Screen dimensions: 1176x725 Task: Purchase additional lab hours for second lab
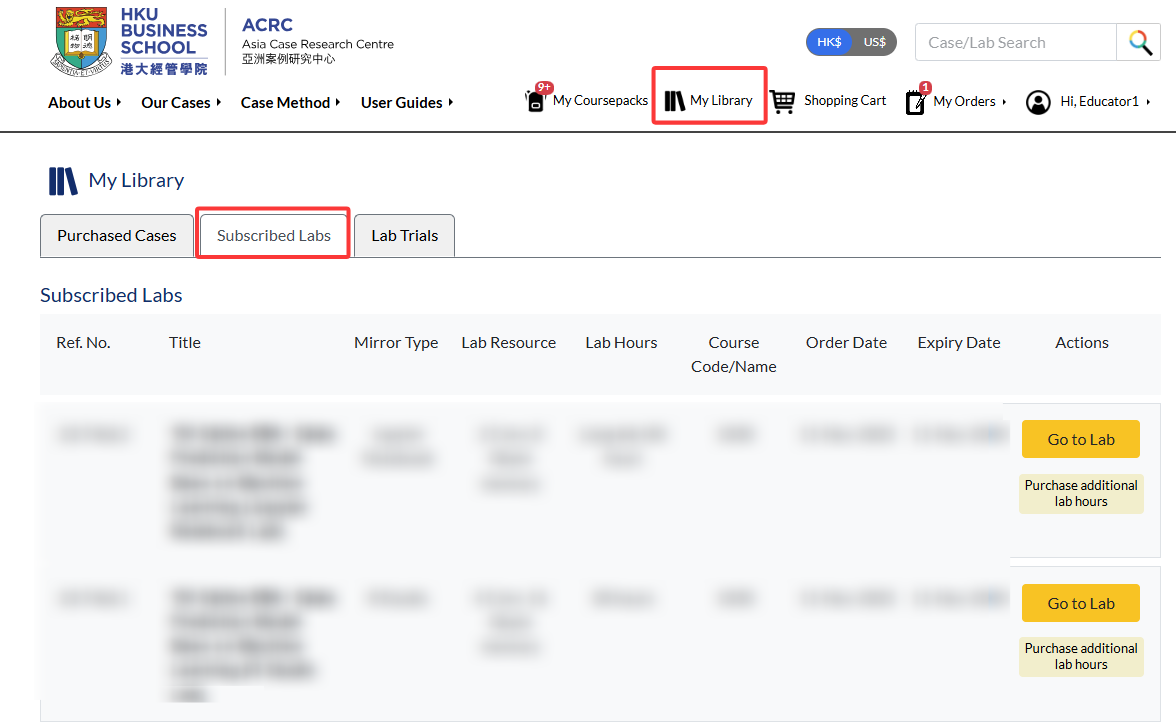pyautogui.click(x=1081, y=656)
